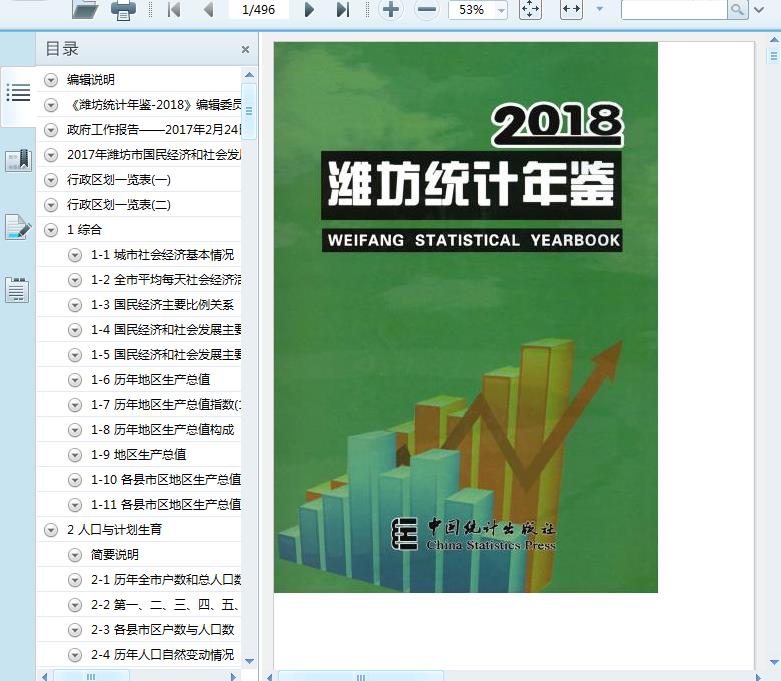
Task: Open the 53% zoom level dropdown
Action: click(502, 10)
